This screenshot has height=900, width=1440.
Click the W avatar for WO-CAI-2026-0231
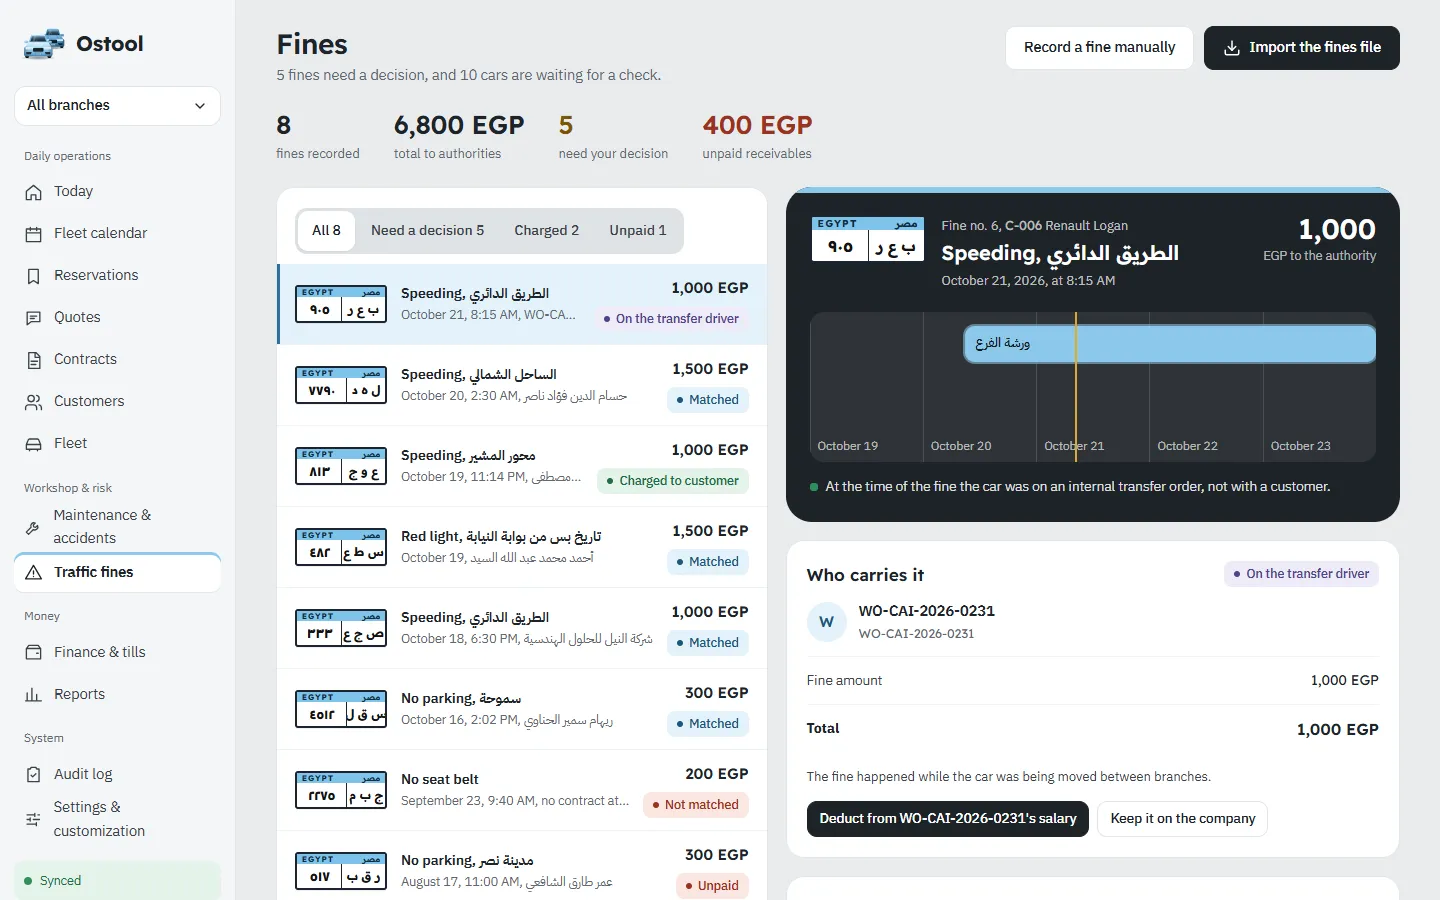tap(827, 622)
